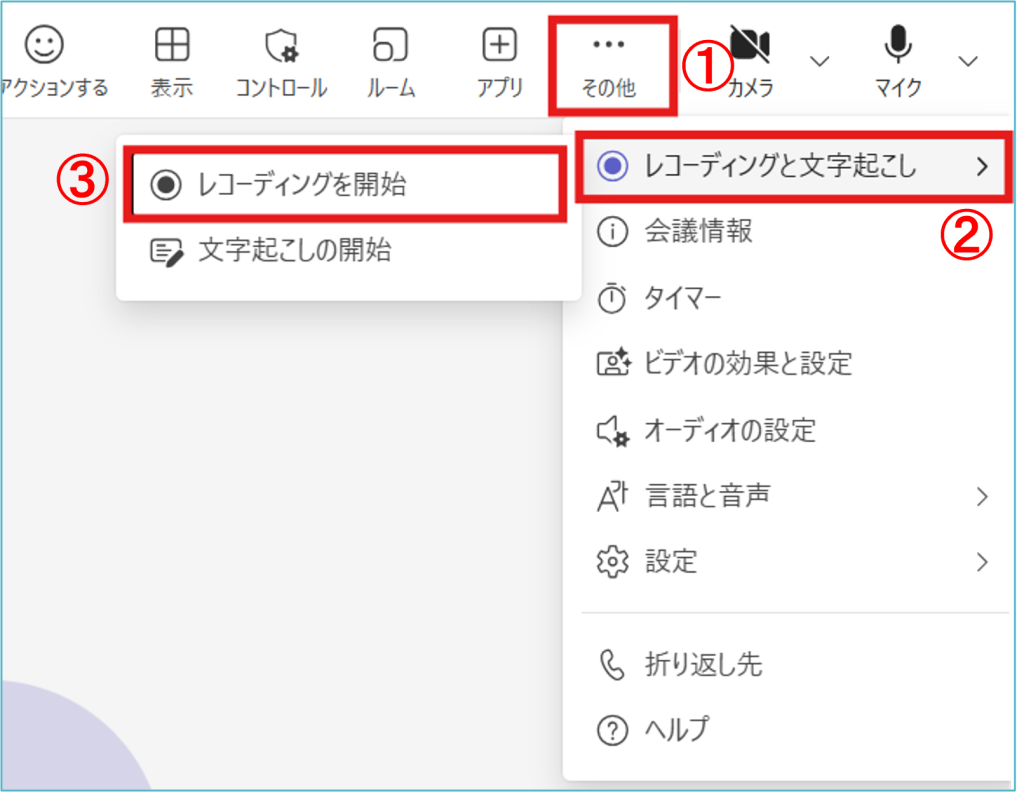Open the Control (コントロール) shield icon
Screen dimensions: 1024x792
281,46
